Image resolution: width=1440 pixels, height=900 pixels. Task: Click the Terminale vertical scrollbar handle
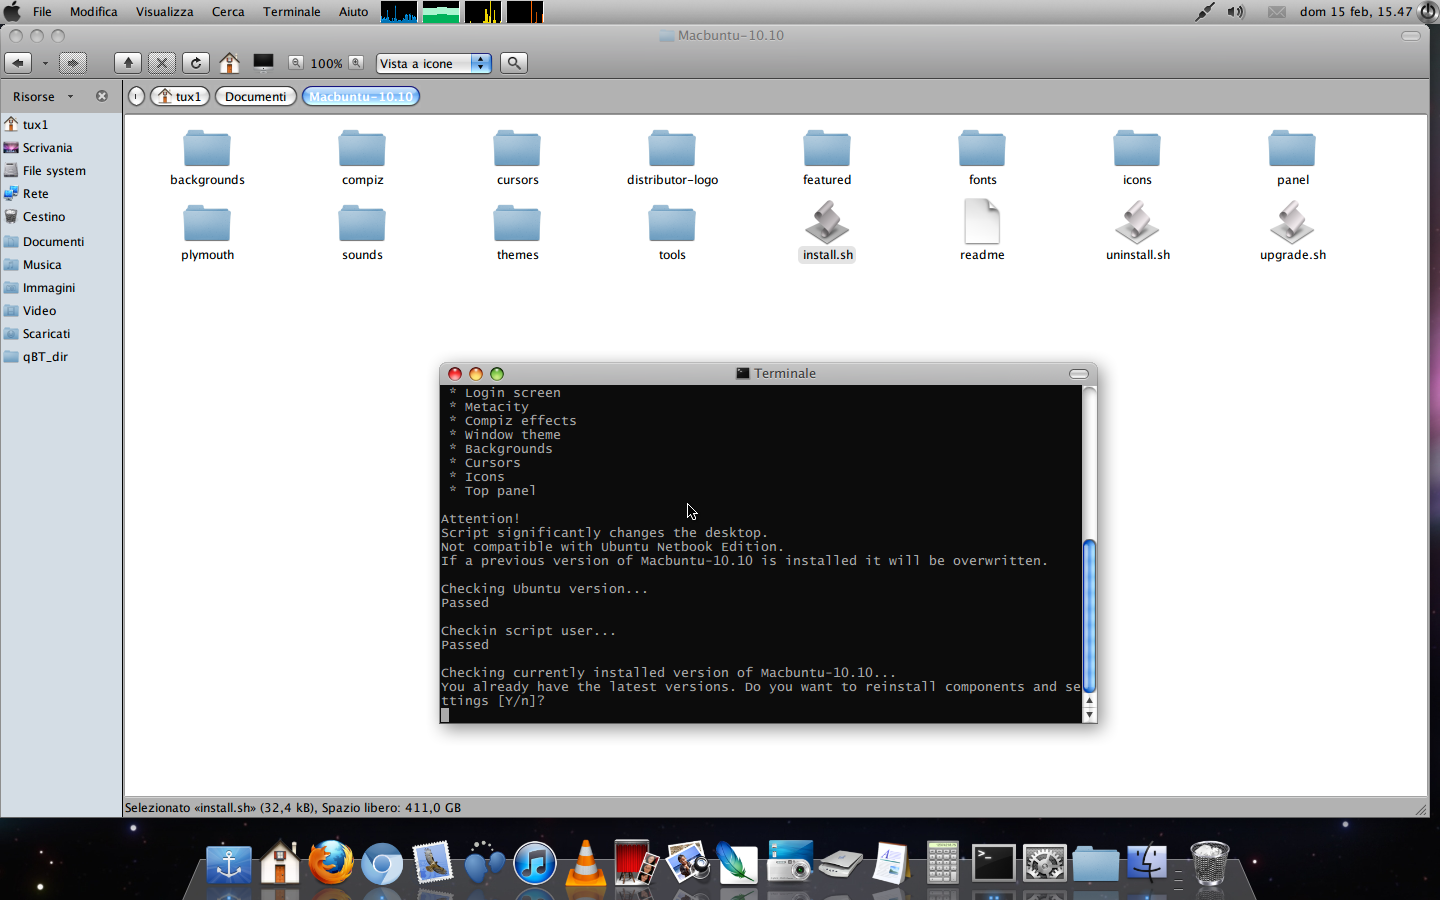coord(1090,615)
